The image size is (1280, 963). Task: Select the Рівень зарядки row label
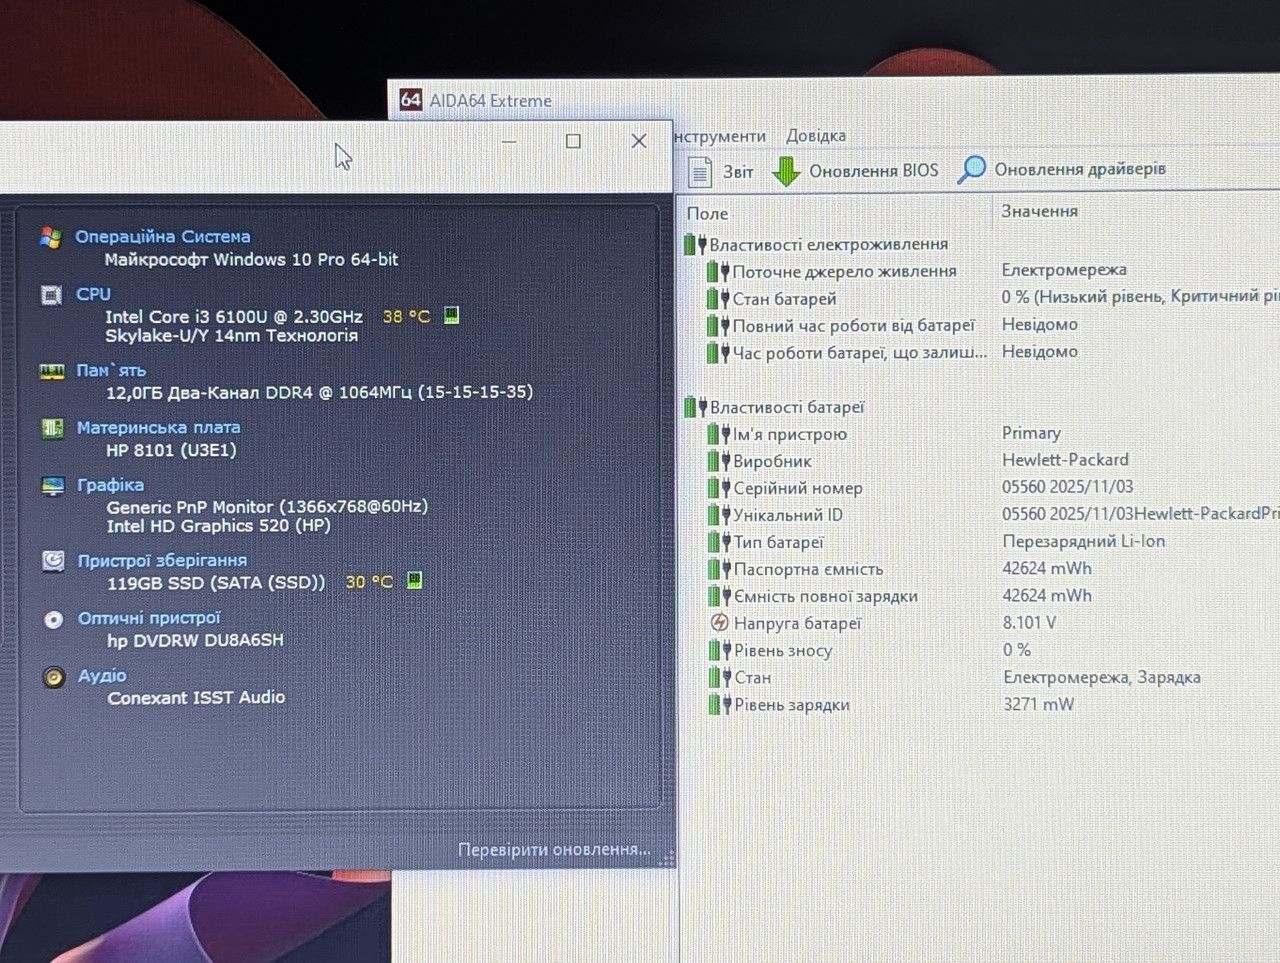pos(792,704)
